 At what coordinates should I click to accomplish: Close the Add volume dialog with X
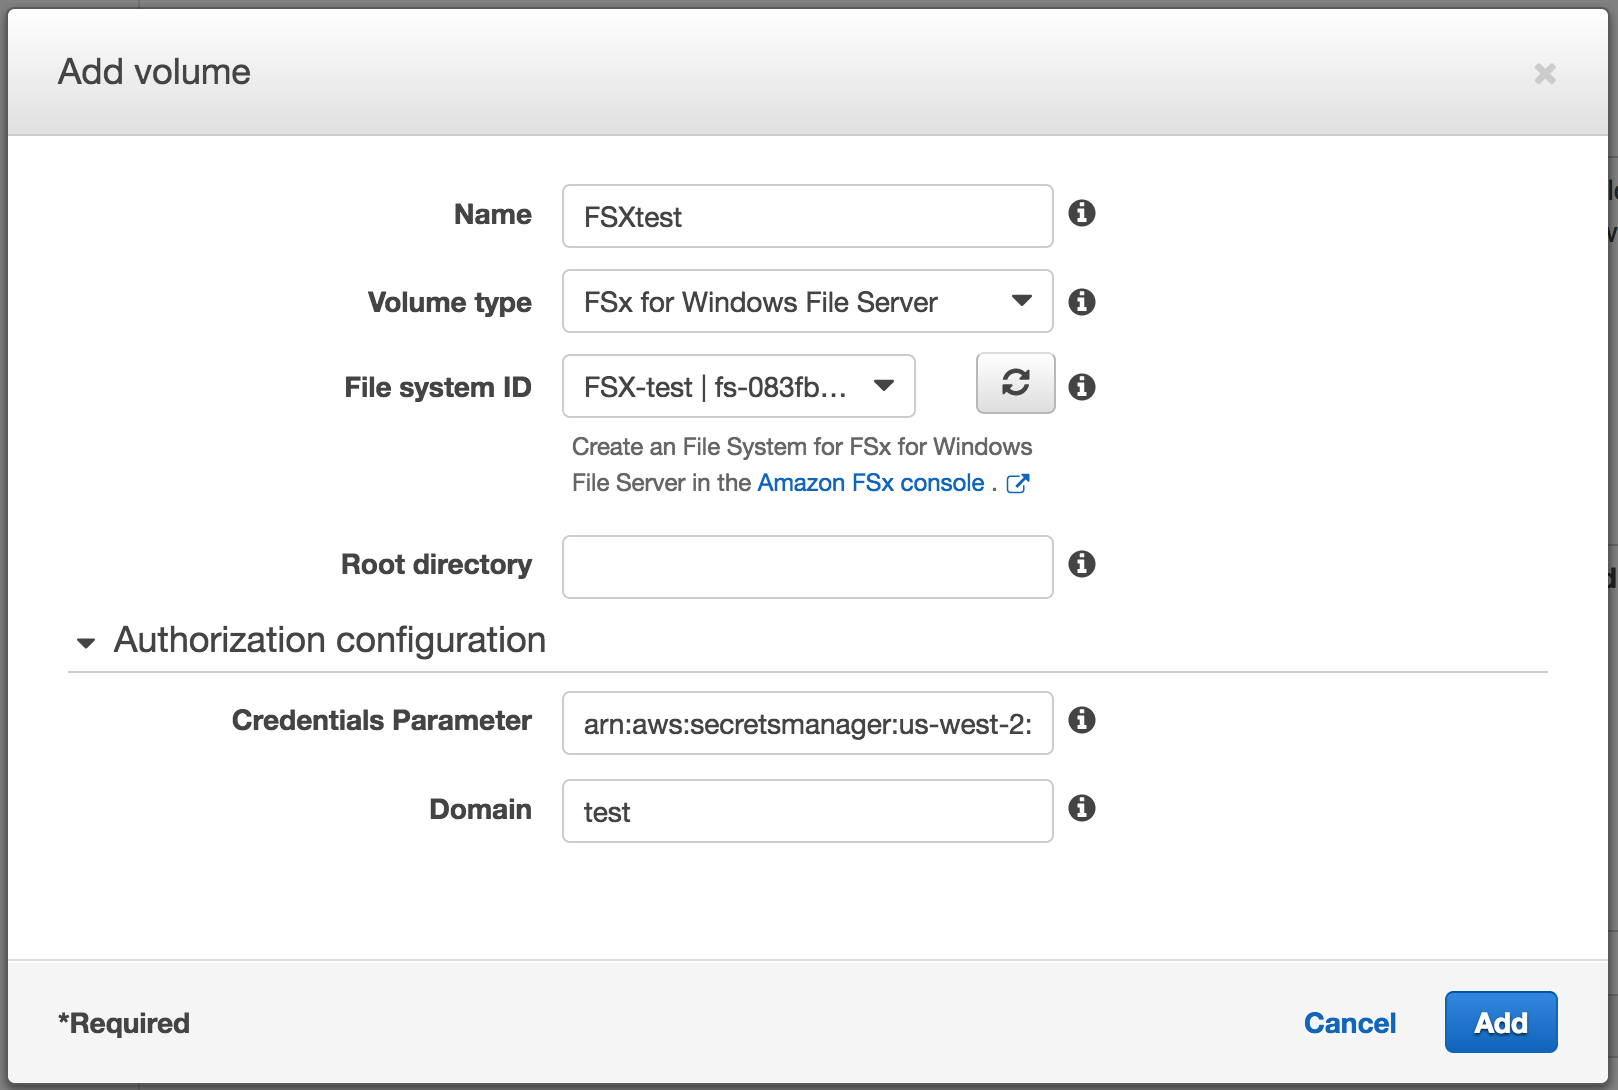1545,73
